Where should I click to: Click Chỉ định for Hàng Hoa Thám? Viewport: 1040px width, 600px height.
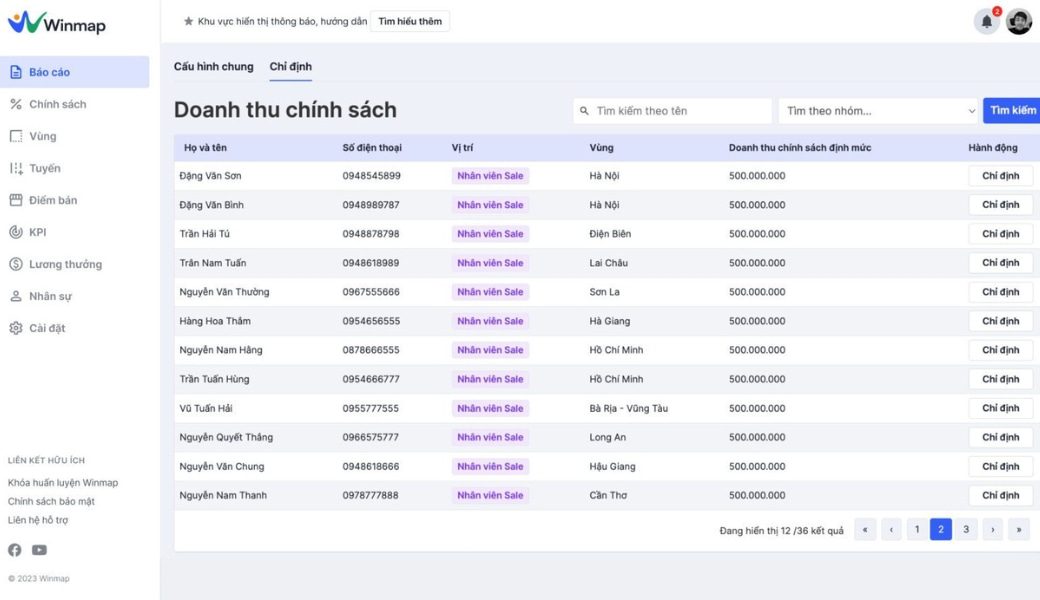pos(1000,321)
